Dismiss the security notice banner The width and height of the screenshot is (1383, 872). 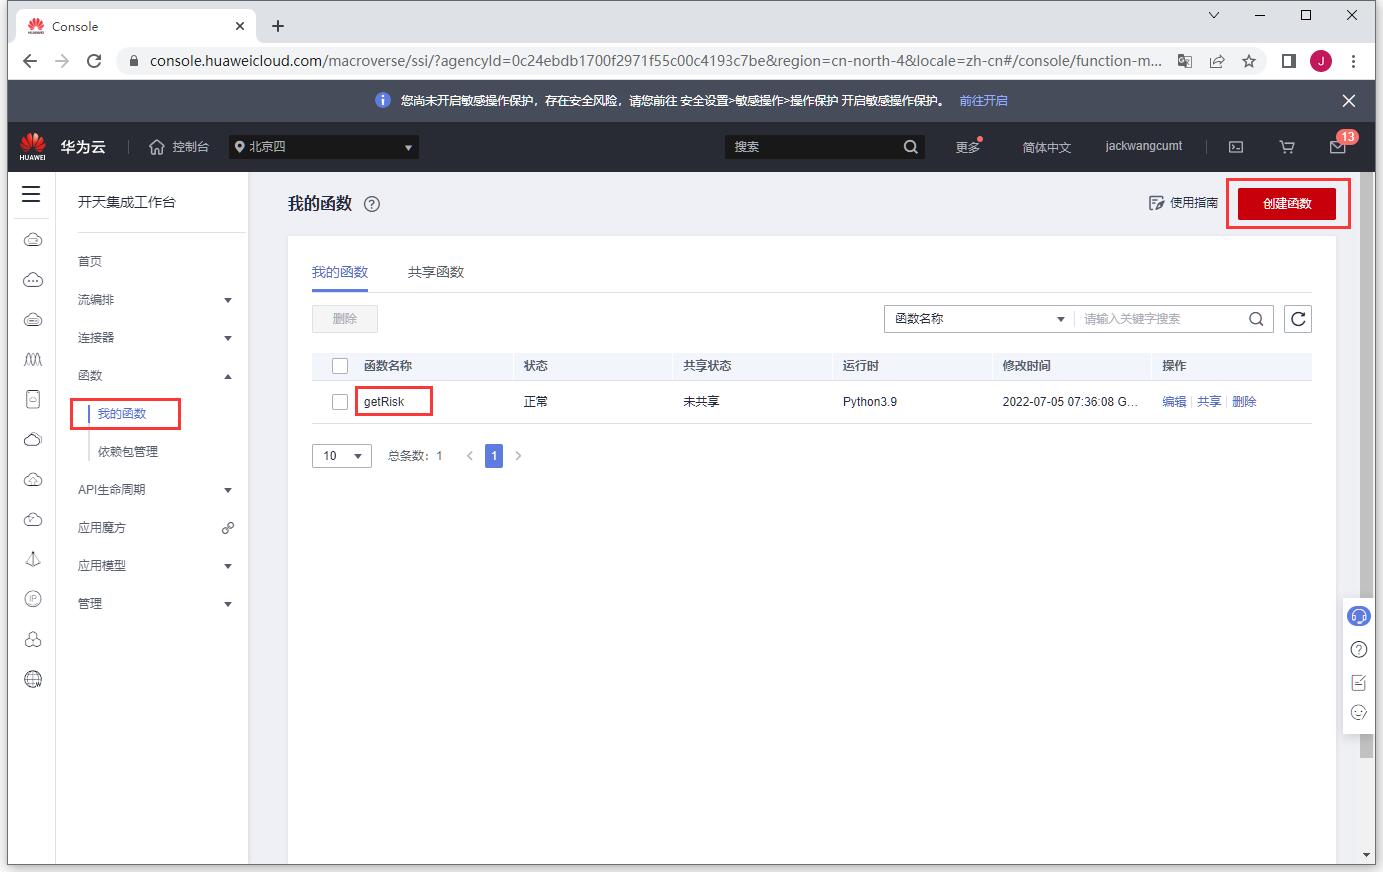[x=1349, y=101]
